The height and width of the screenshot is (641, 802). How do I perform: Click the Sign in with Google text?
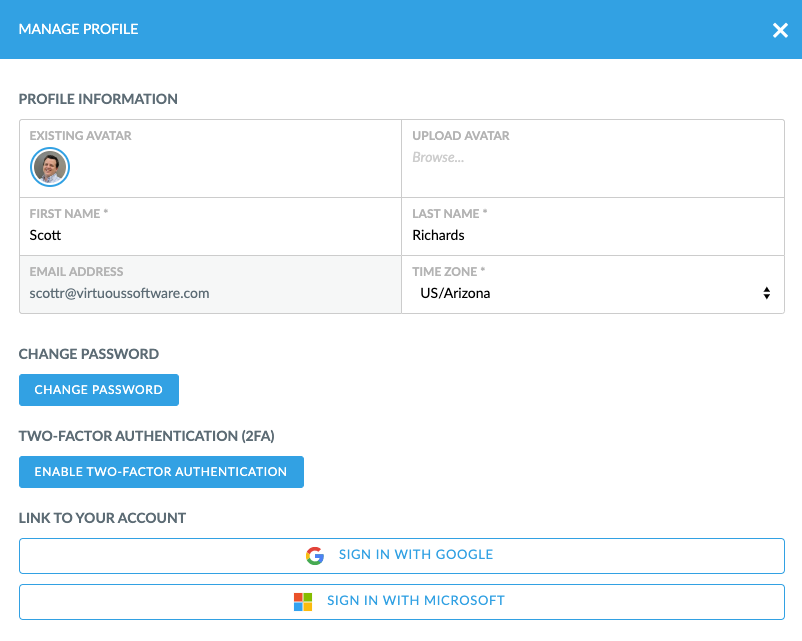(416, 555)
